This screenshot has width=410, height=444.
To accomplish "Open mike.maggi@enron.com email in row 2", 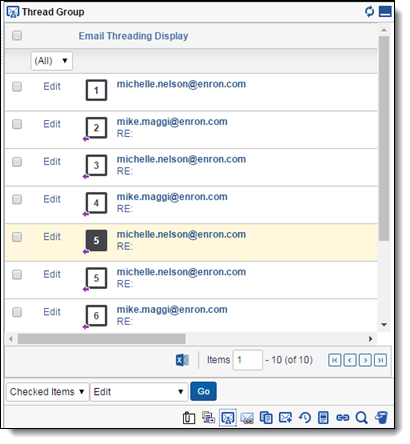I will coord(172,122).
